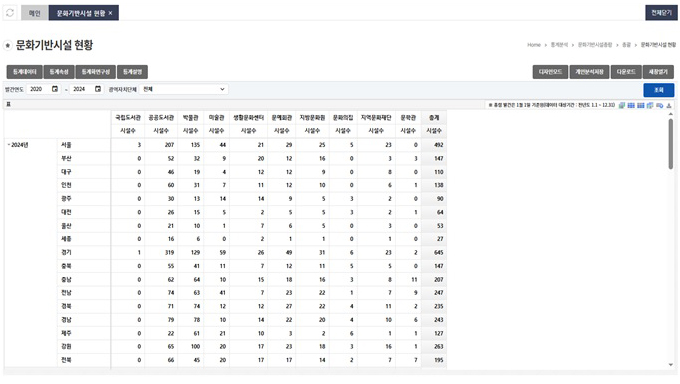Click the 통계설명 button
The height and width of the screenshot is (384, 680).
click(x=132, y=72)
